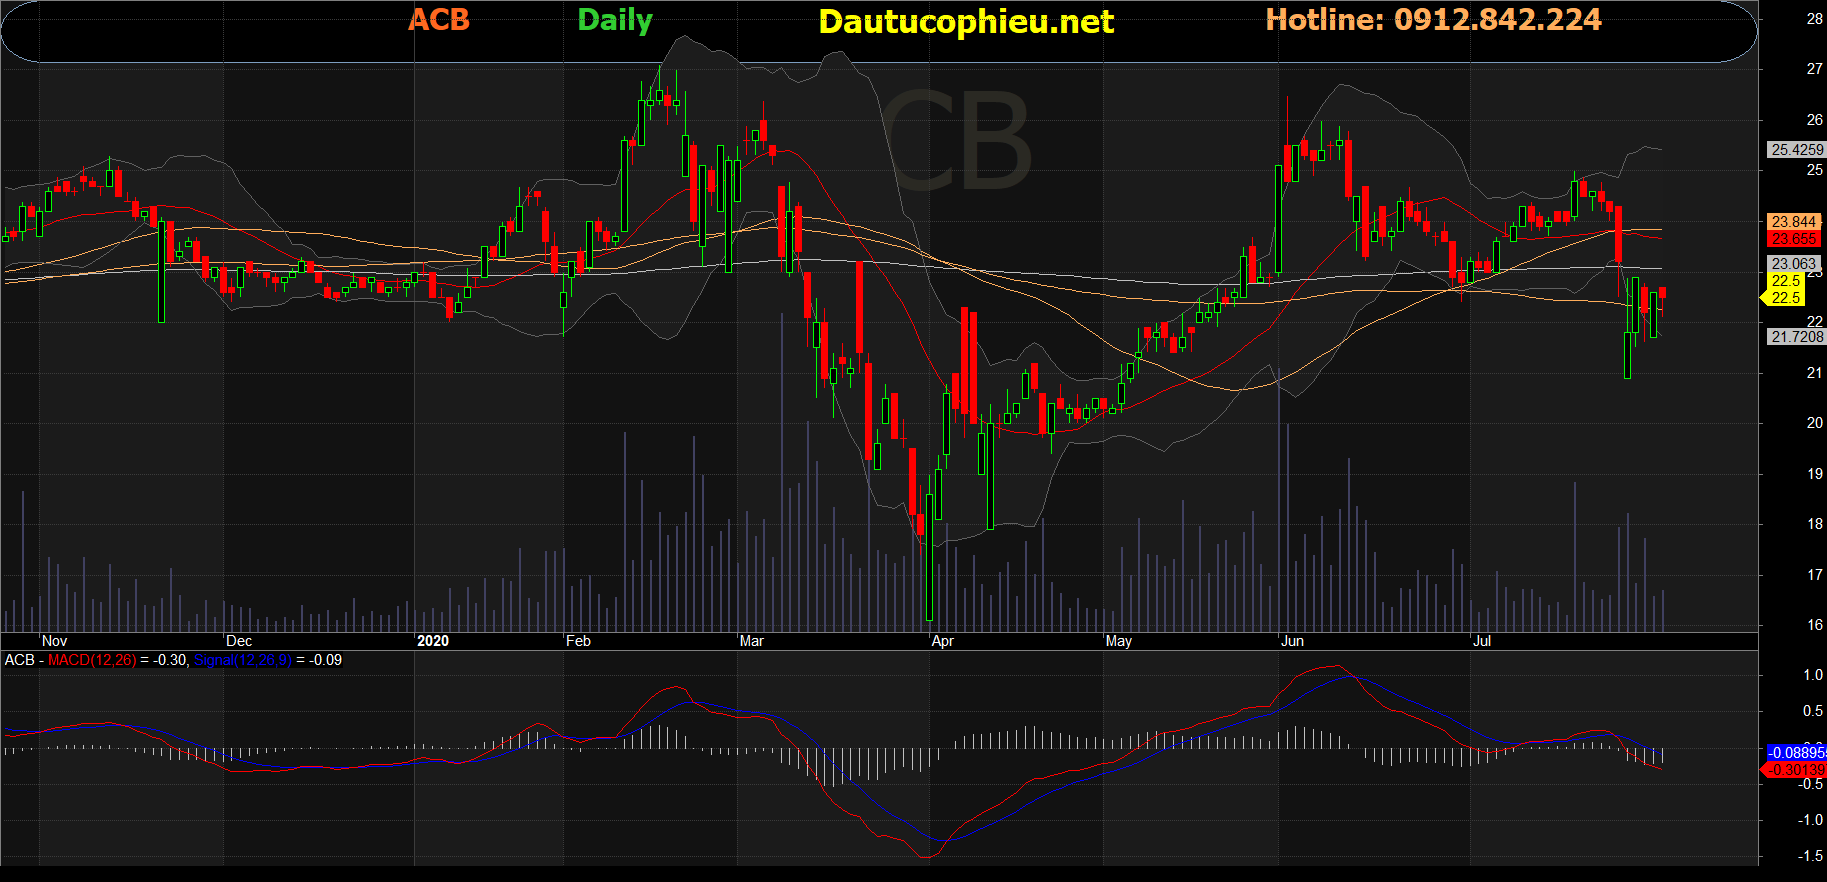
Task: Click the Hotline: 0912.842.224 text
Action: click(1433, 20)
